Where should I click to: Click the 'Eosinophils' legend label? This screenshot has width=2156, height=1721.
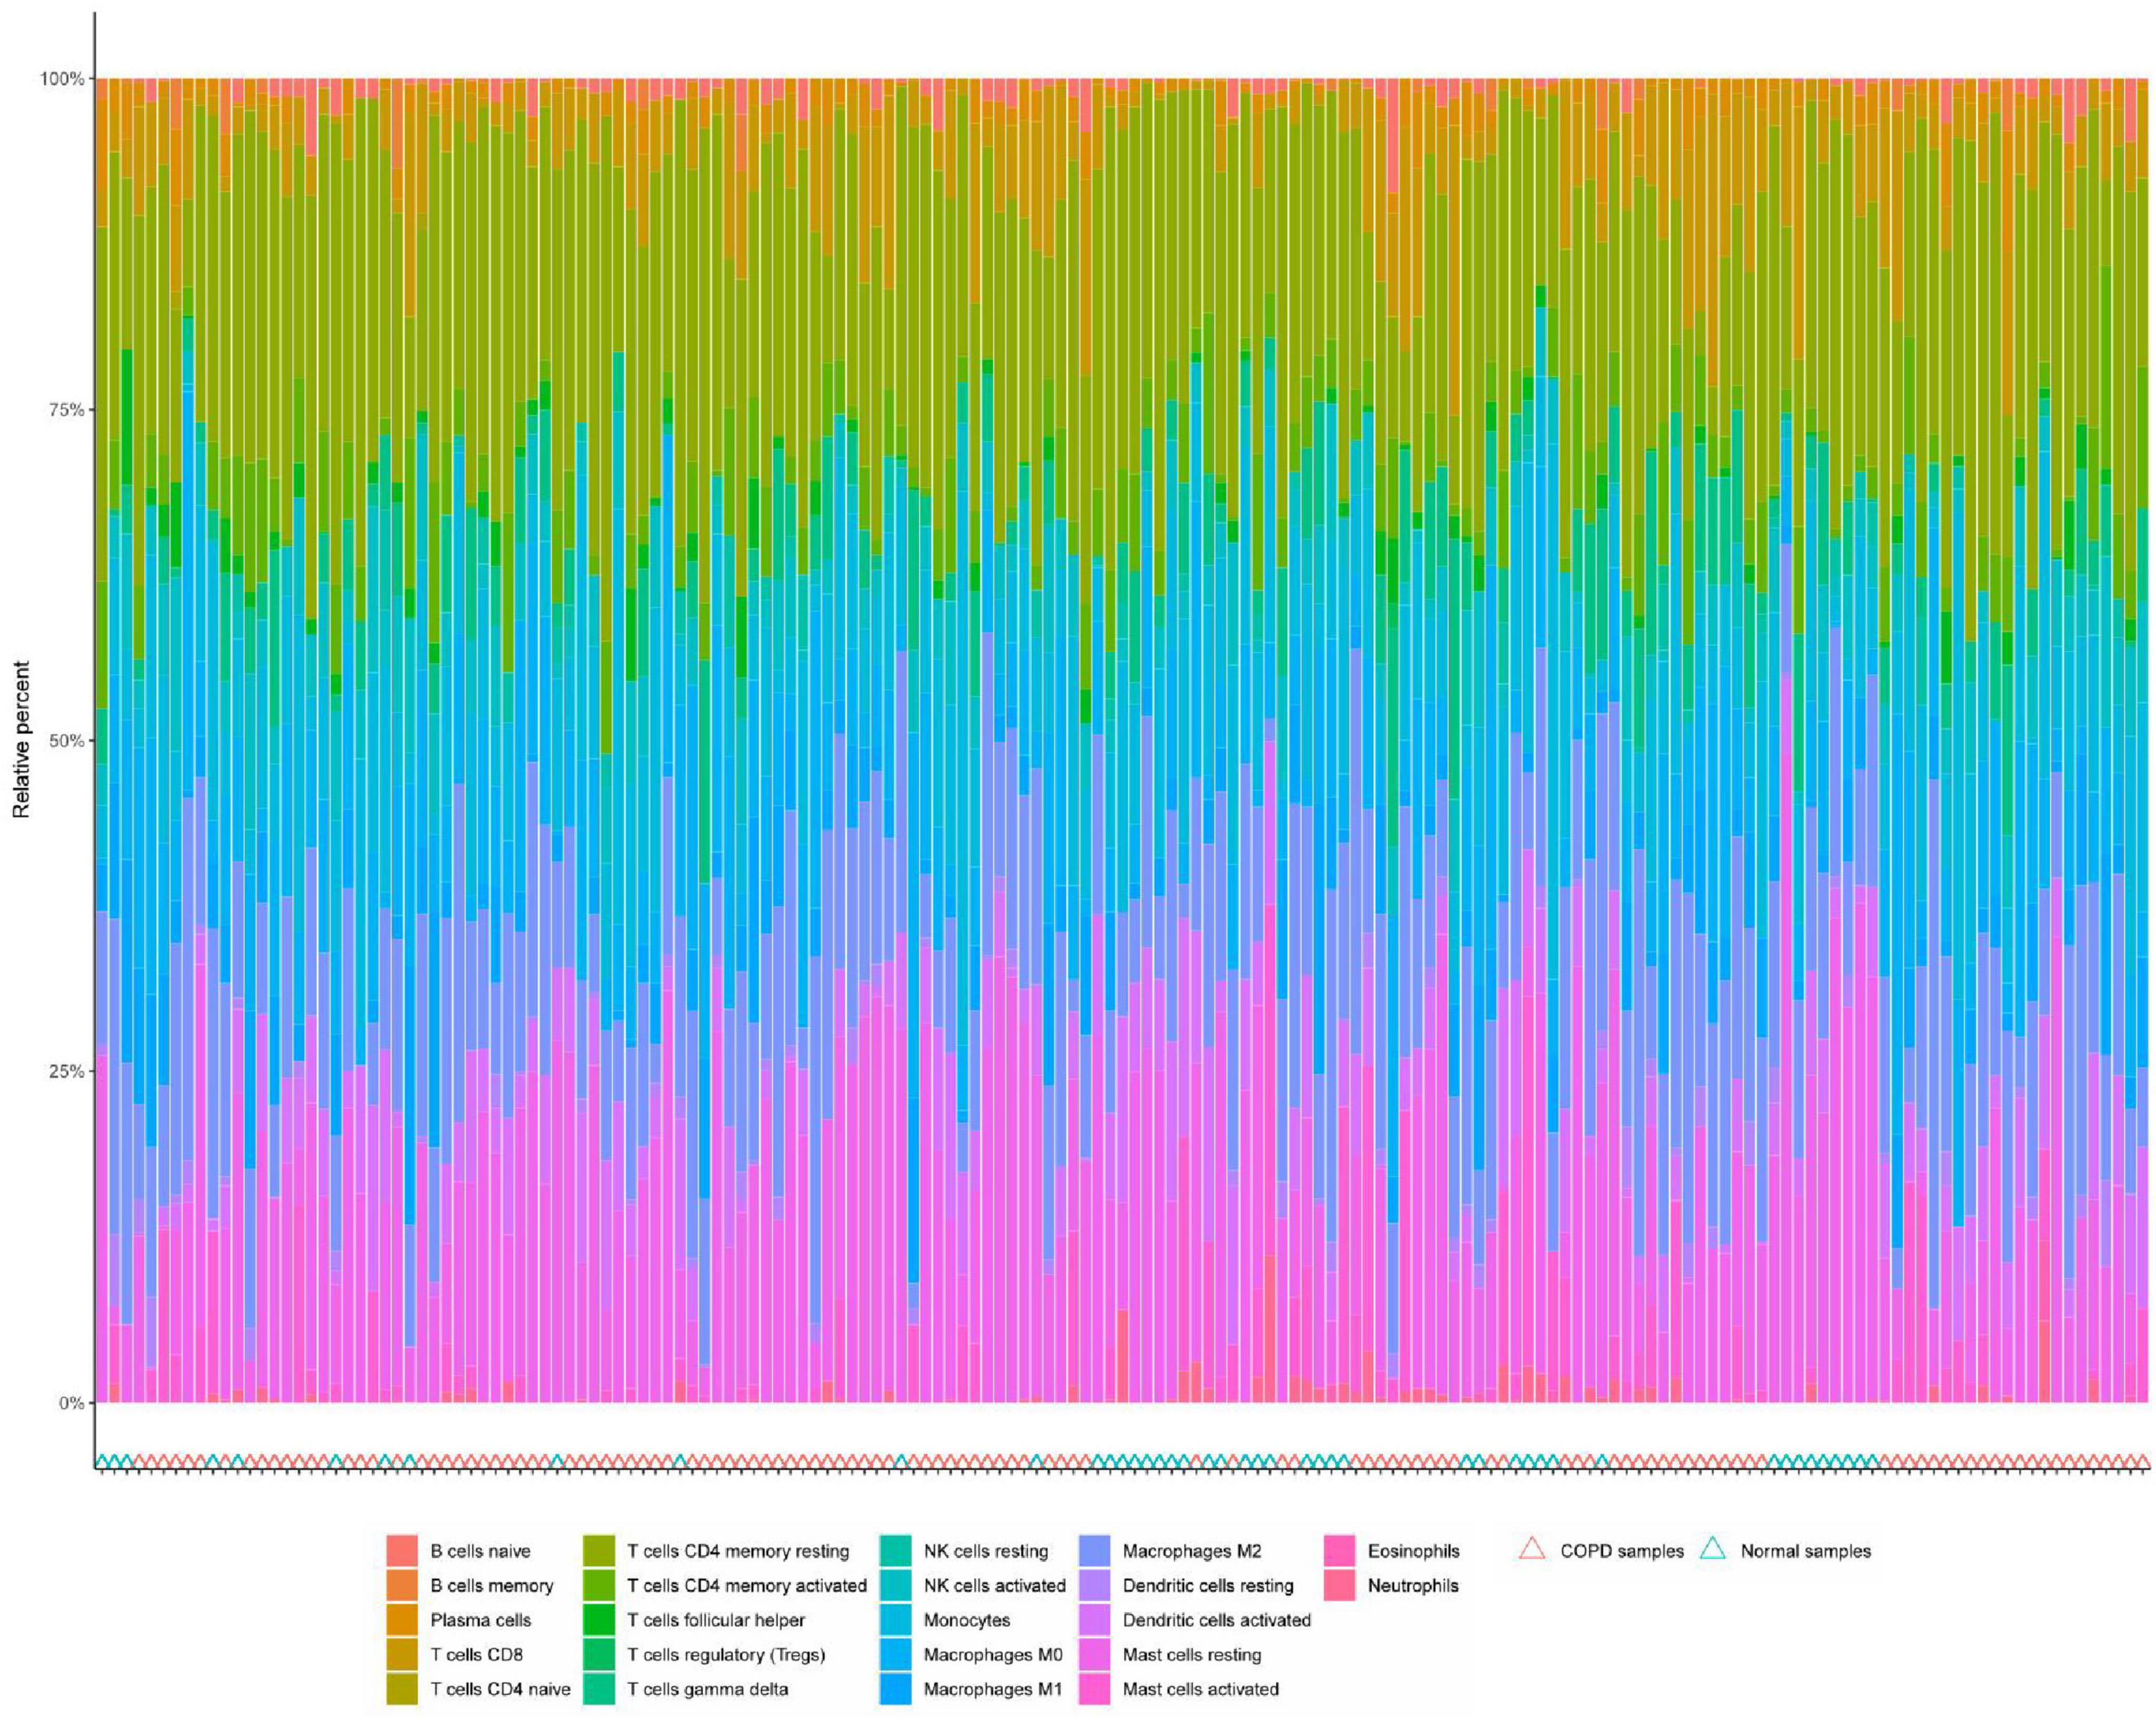pyautogui.click(x=1413, y=1551)
